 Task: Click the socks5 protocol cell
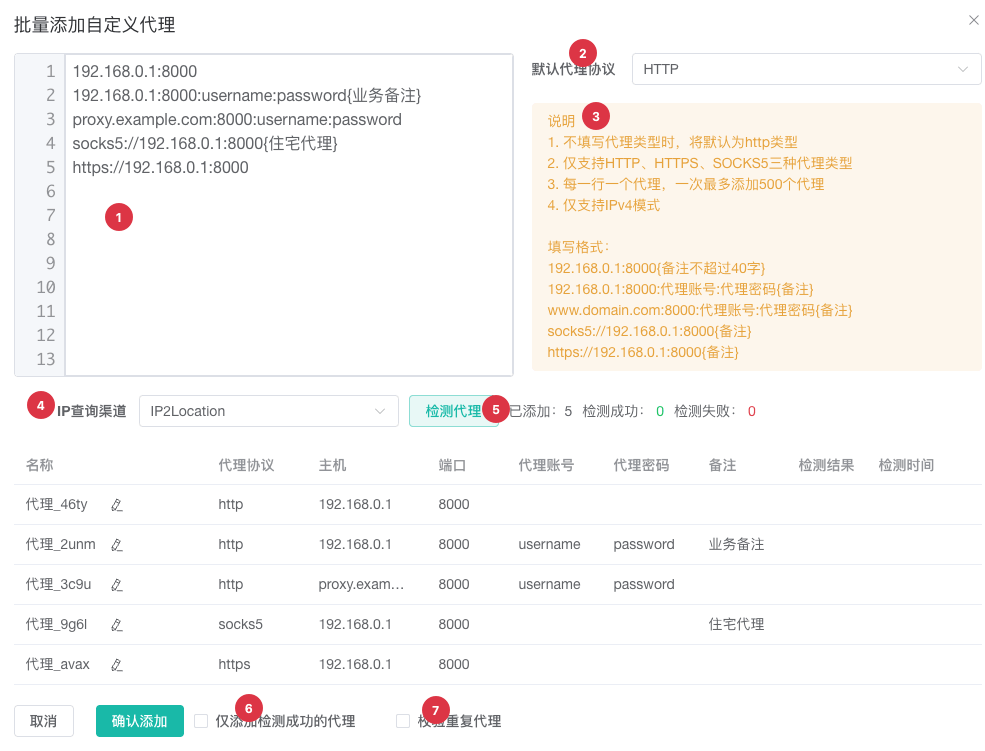coord(240,625)
